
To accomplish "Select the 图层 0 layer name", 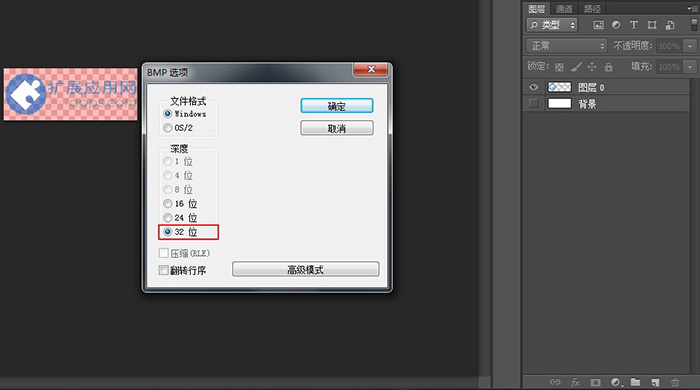I will (591, 87).
